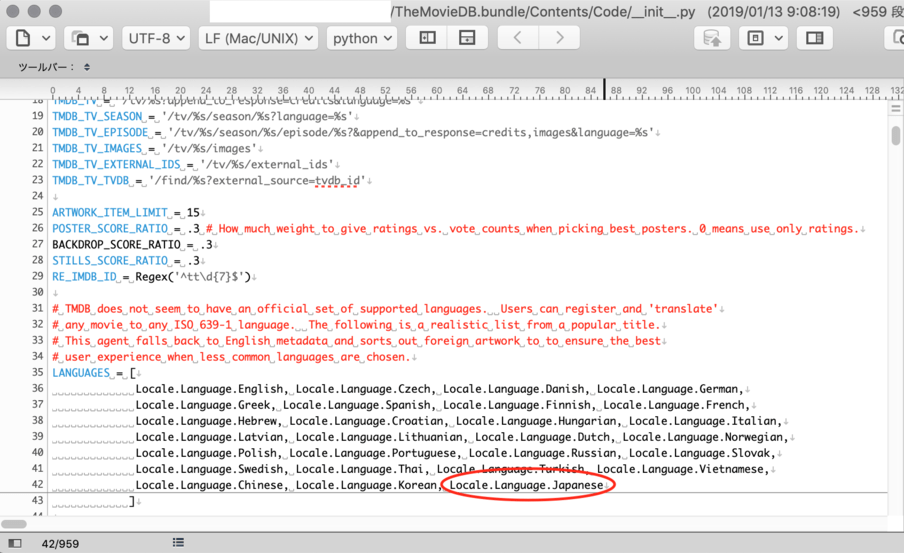Click TMDB_TV_EPISODE on line 20

point(100,133)
